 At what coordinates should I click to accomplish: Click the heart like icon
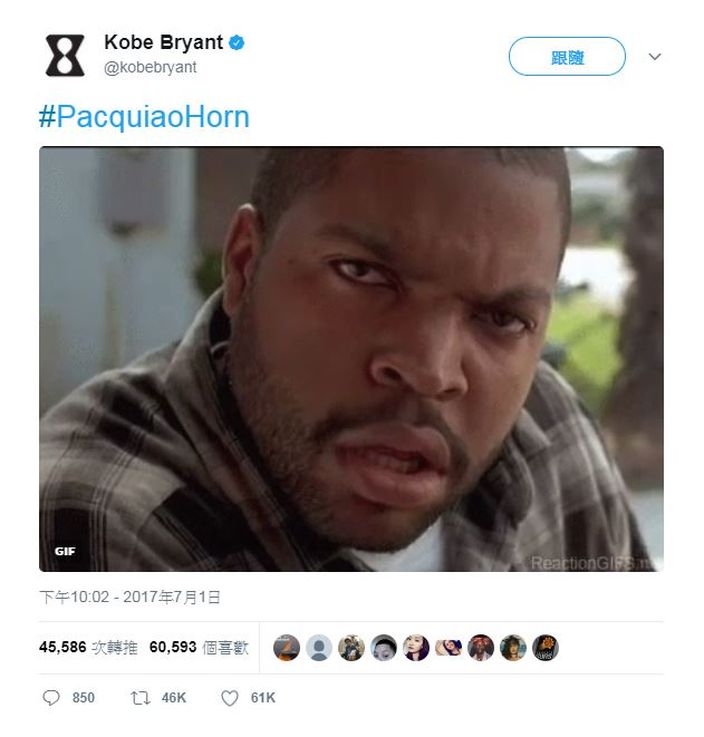click(x=230, y=698)
